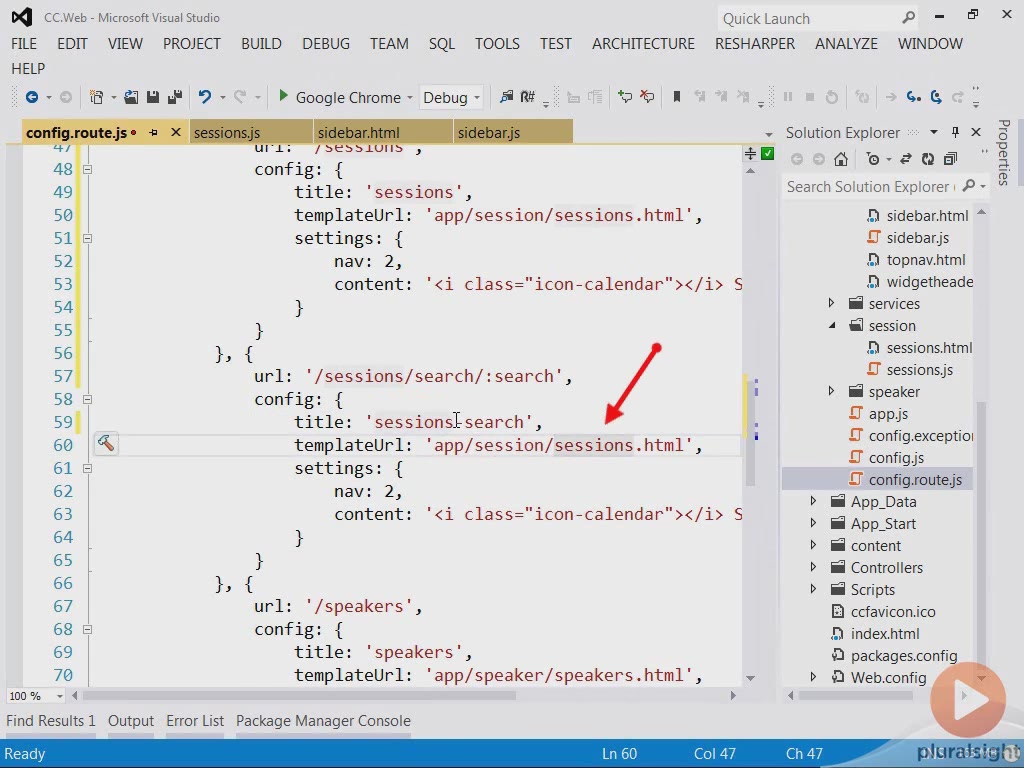Click the Pending Changes Filter clock icon
This screenshot has width=1024, height=768.
coord(872,159)
